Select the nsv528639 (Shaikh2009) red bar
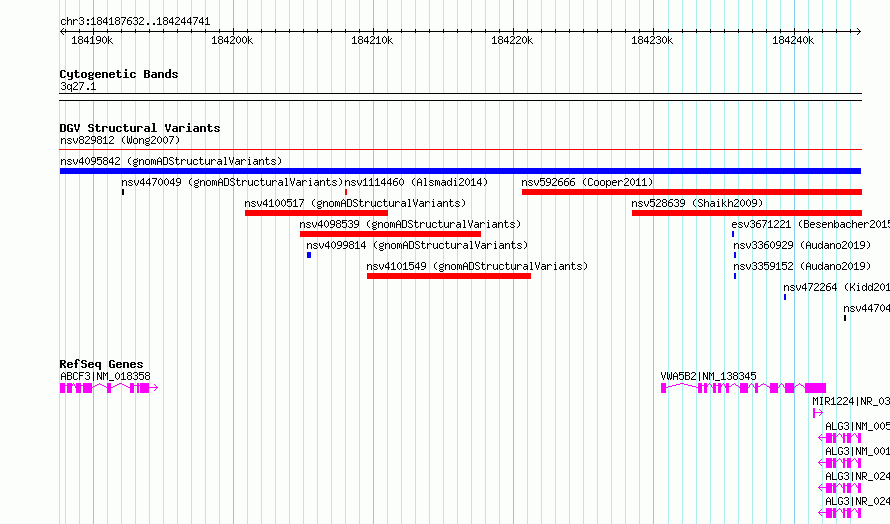Viewport: 890px width, 524px height. click(746, 213)
